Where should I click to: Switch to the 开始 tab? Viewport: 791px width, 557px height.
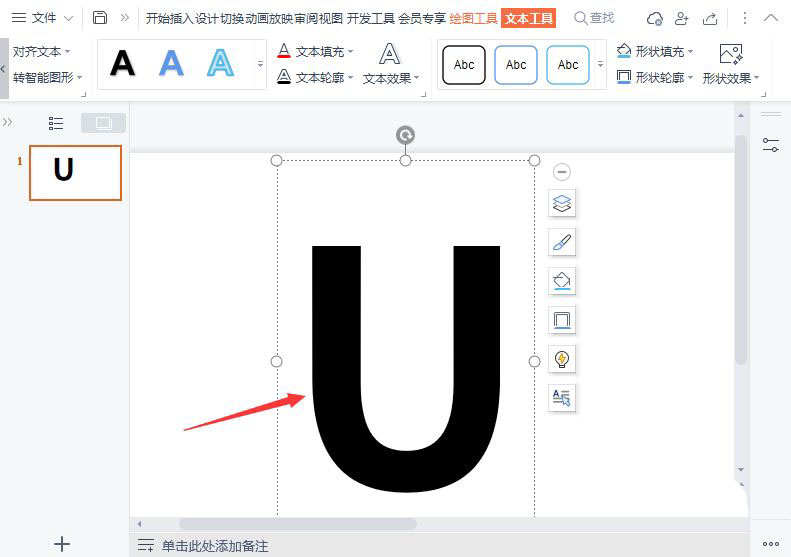(x=157, y=19)
